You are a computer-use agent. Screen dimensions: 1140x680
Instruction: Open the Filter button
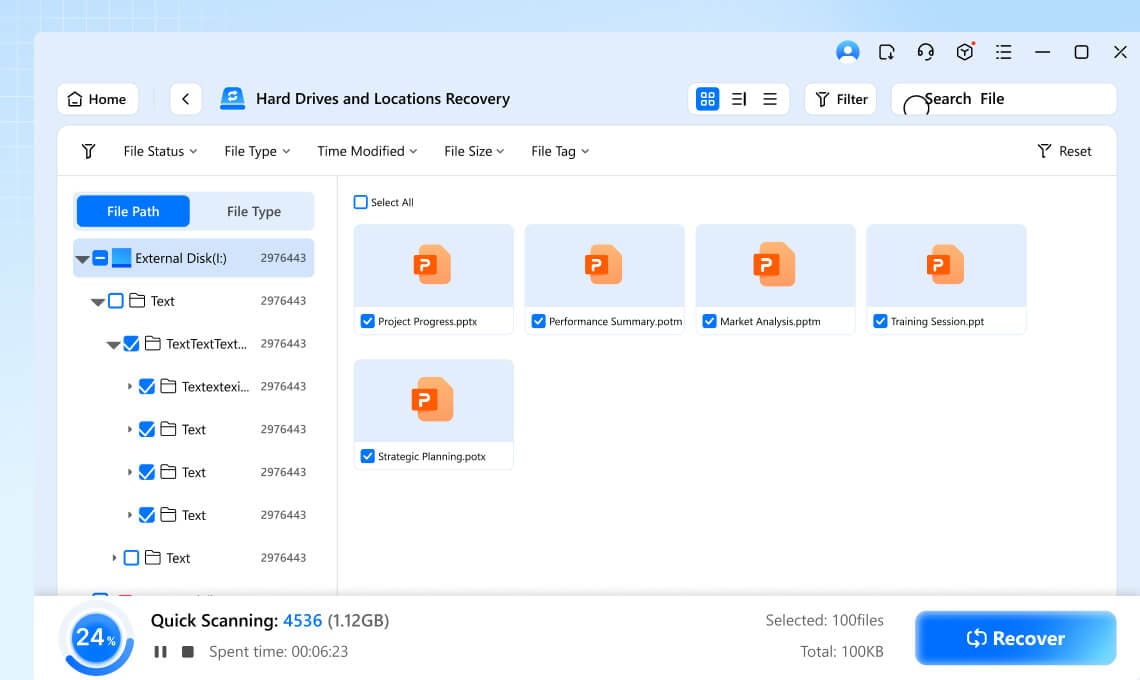tap(840, 99)
